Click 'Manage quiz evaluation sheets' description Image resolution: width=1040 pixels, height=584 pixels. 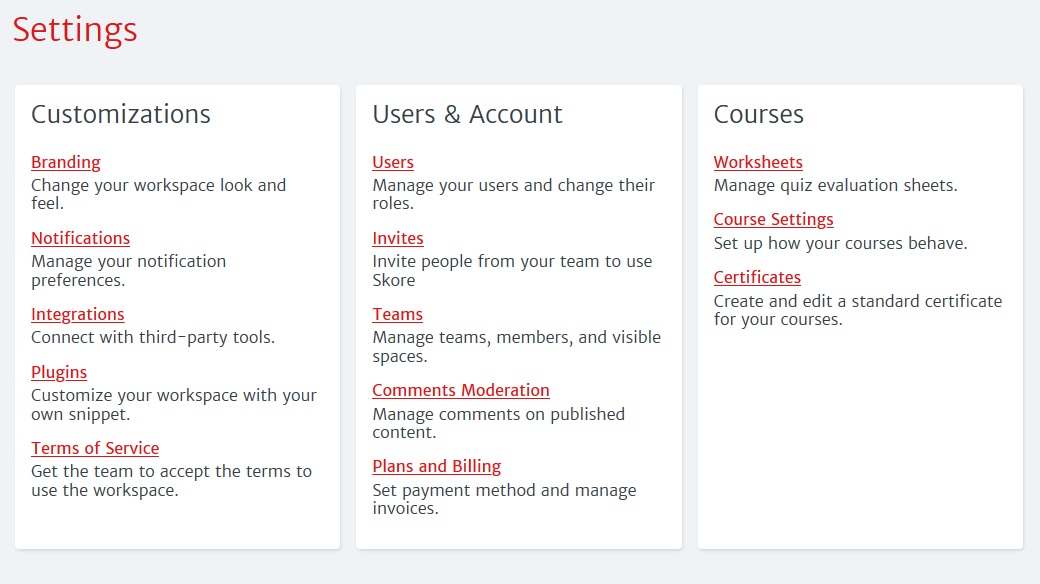(x=836, y=185)
